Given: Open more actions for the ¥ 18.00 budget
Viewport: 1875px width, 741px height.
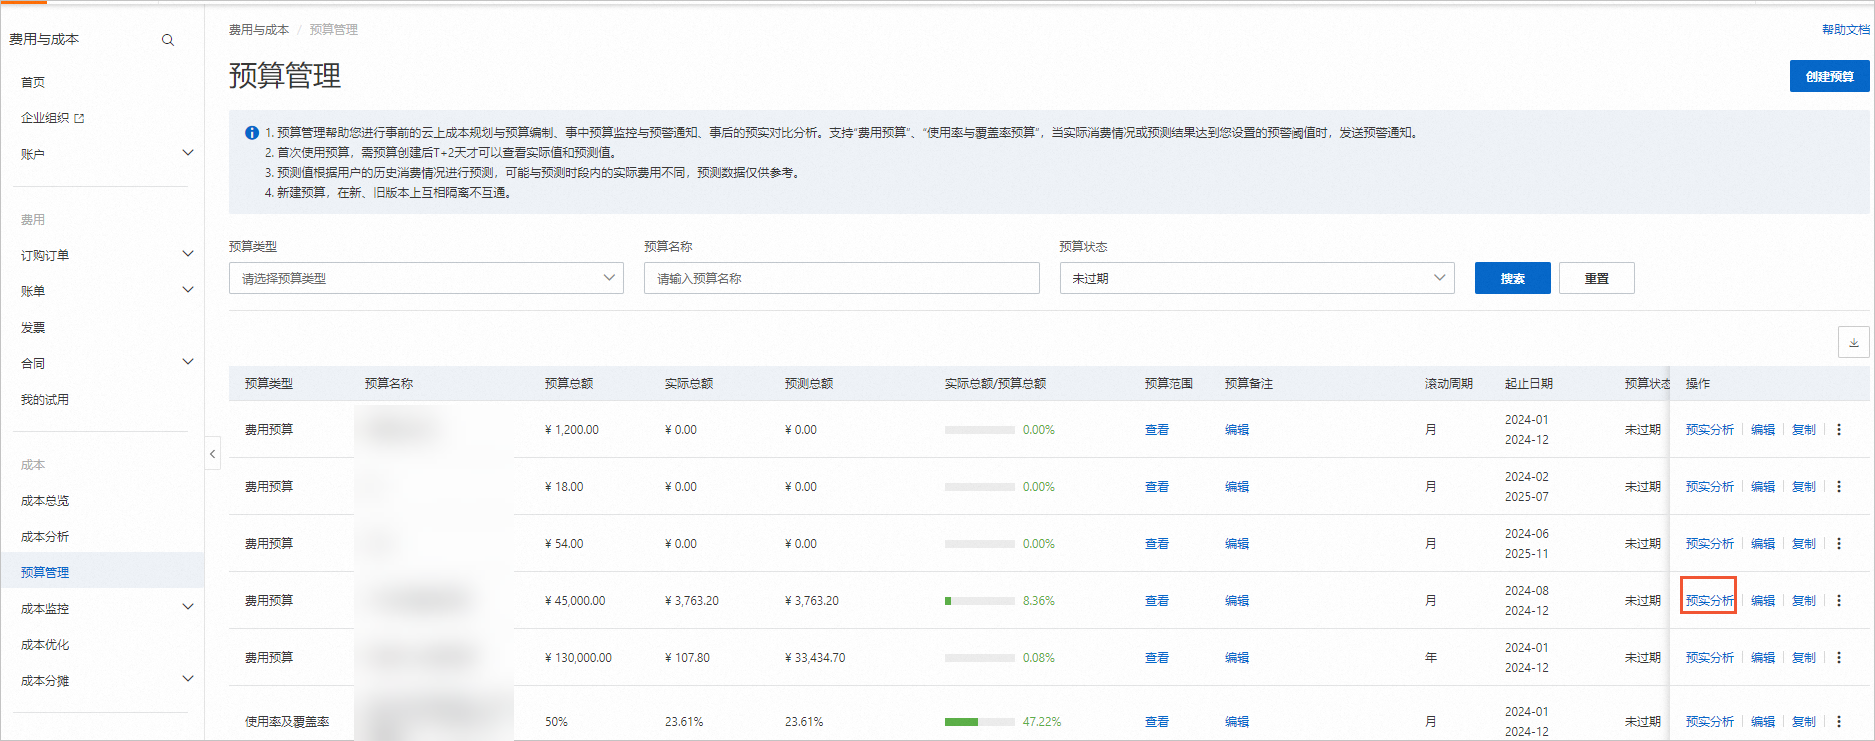Looking at the screenshot, I should point(1839,487).
